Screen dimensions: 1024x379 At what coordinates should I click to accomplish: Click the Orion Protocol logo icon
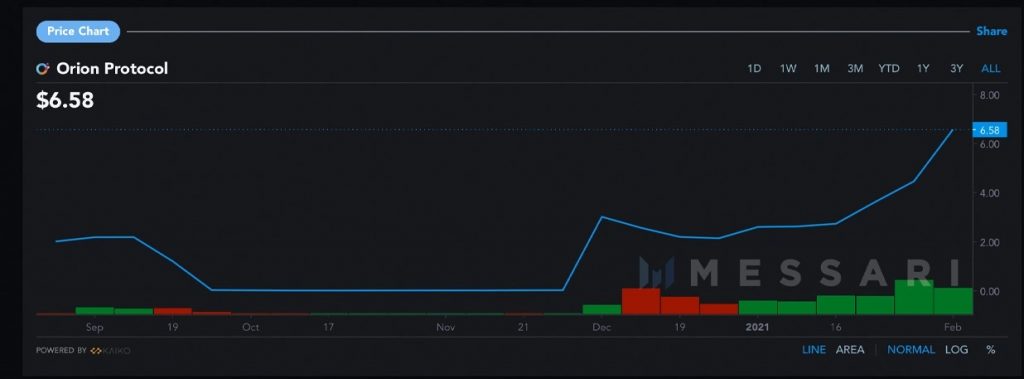coord(43,69)
